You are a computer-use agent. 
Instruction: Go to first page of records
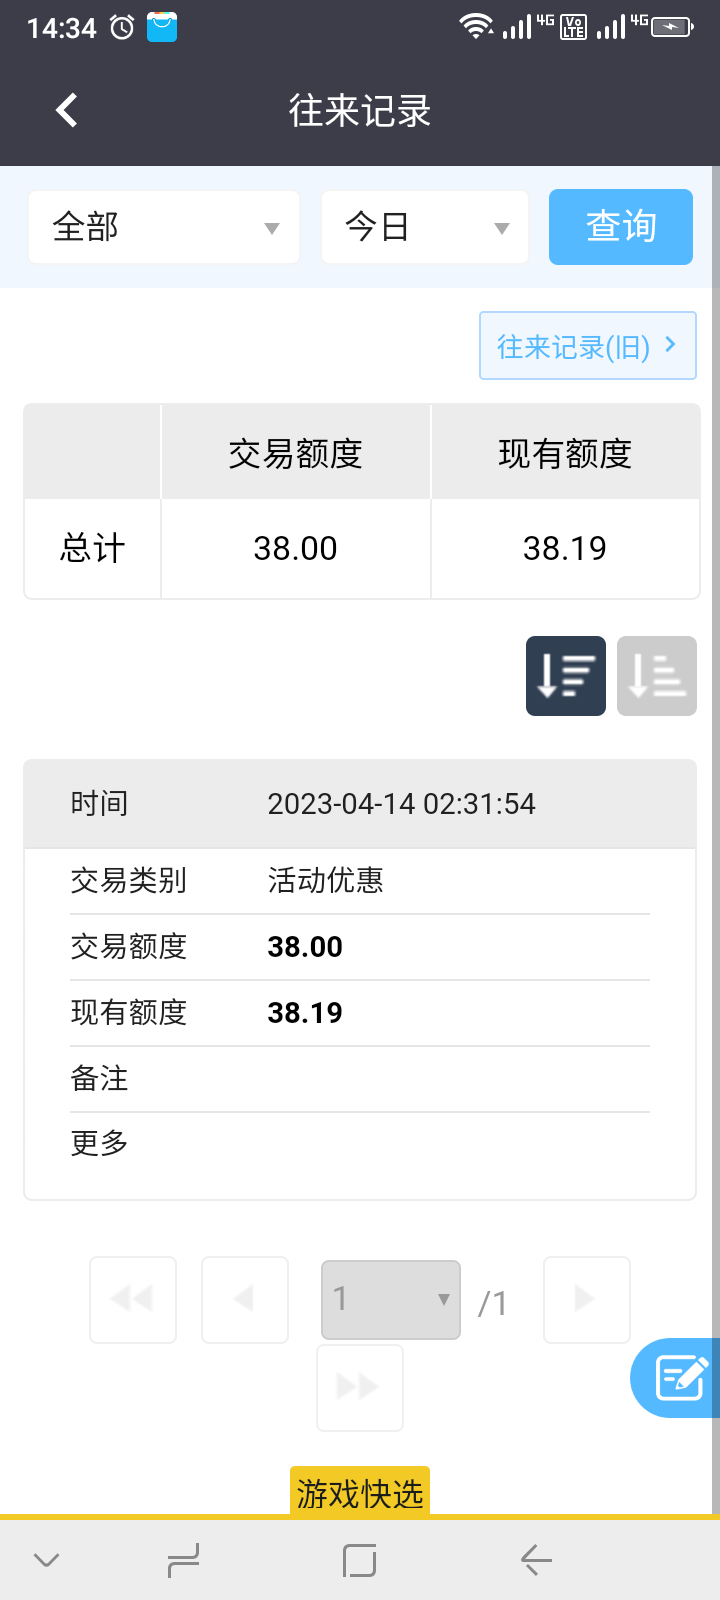(133, 1299)
